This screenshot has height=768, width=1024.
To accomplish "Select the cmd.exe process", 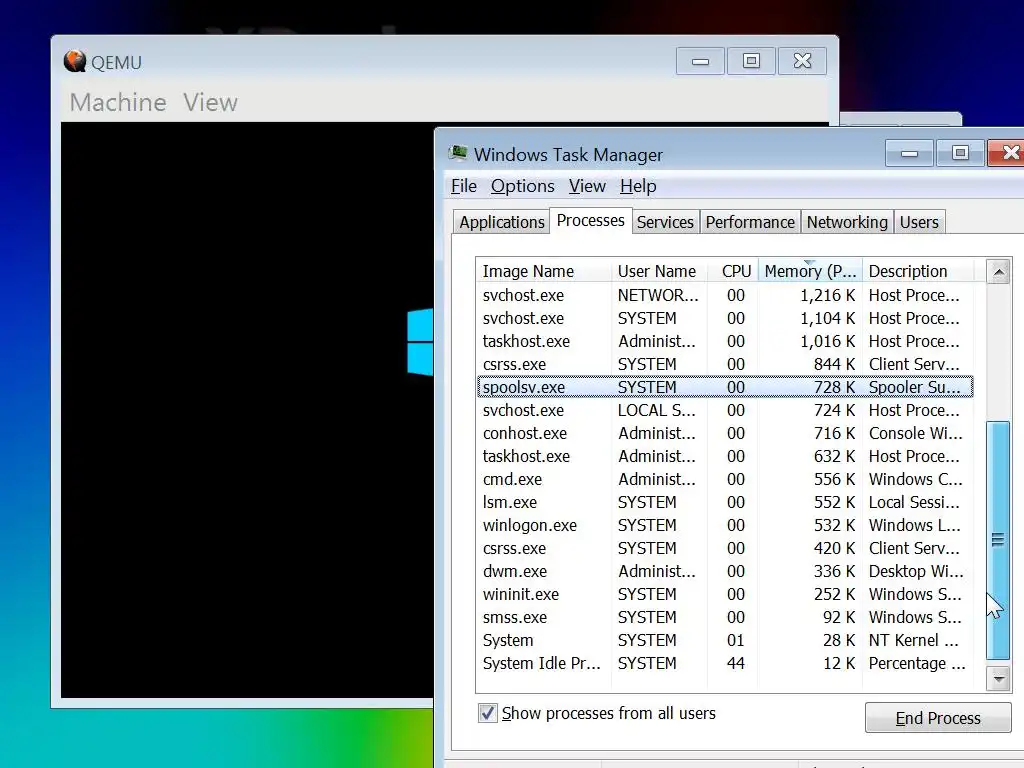I will click(x=725, y=479).
